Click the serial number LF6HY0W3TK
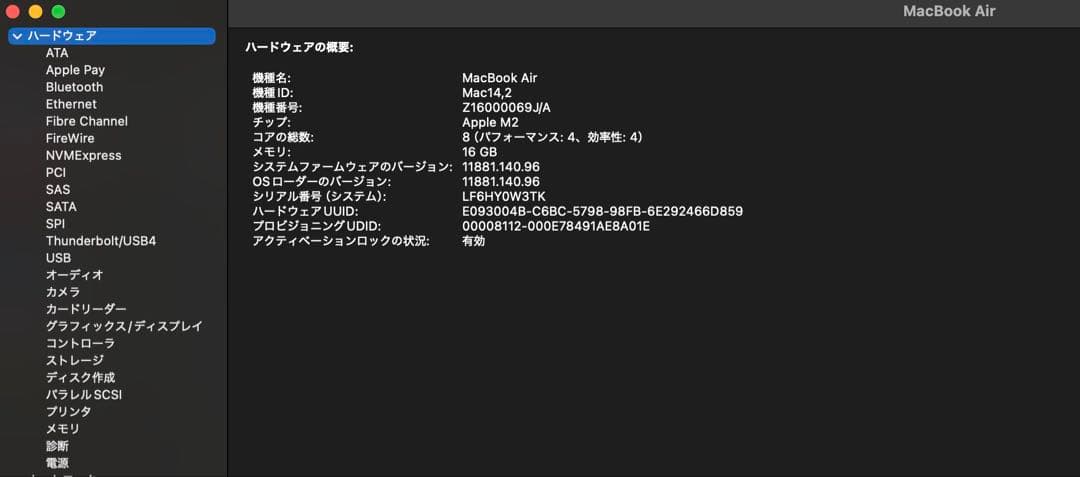The width and height of the screenshot is (1080, 477). [503, 197]
